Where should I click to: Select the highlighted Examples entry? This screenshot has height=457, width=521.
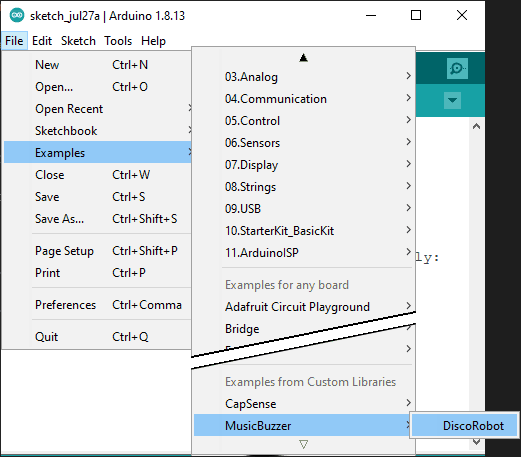[x=98, y=153]
